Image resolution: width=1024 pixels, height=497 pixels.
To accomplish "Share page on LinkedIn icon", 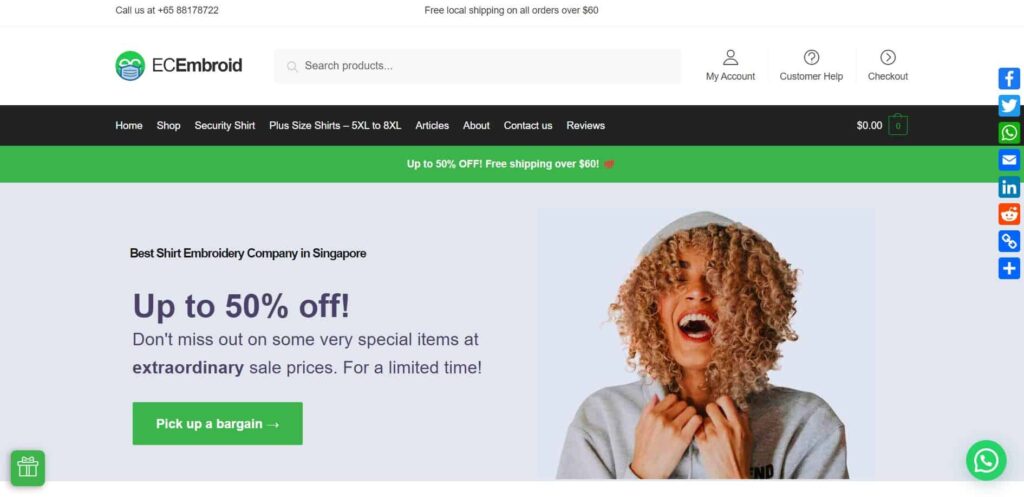I will tap(1009, 187).
